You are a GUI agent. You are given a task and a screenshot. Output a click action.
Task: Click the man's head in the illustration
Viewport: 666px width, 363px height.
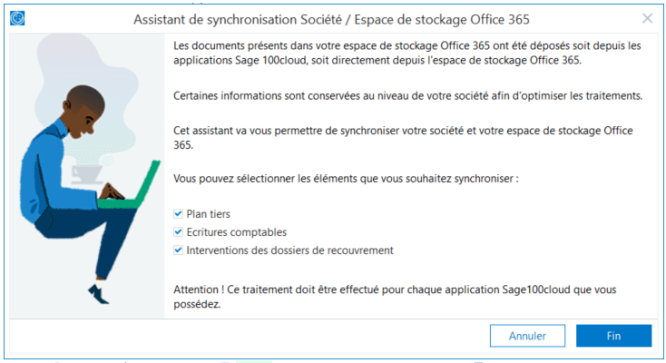pos(84,111)
